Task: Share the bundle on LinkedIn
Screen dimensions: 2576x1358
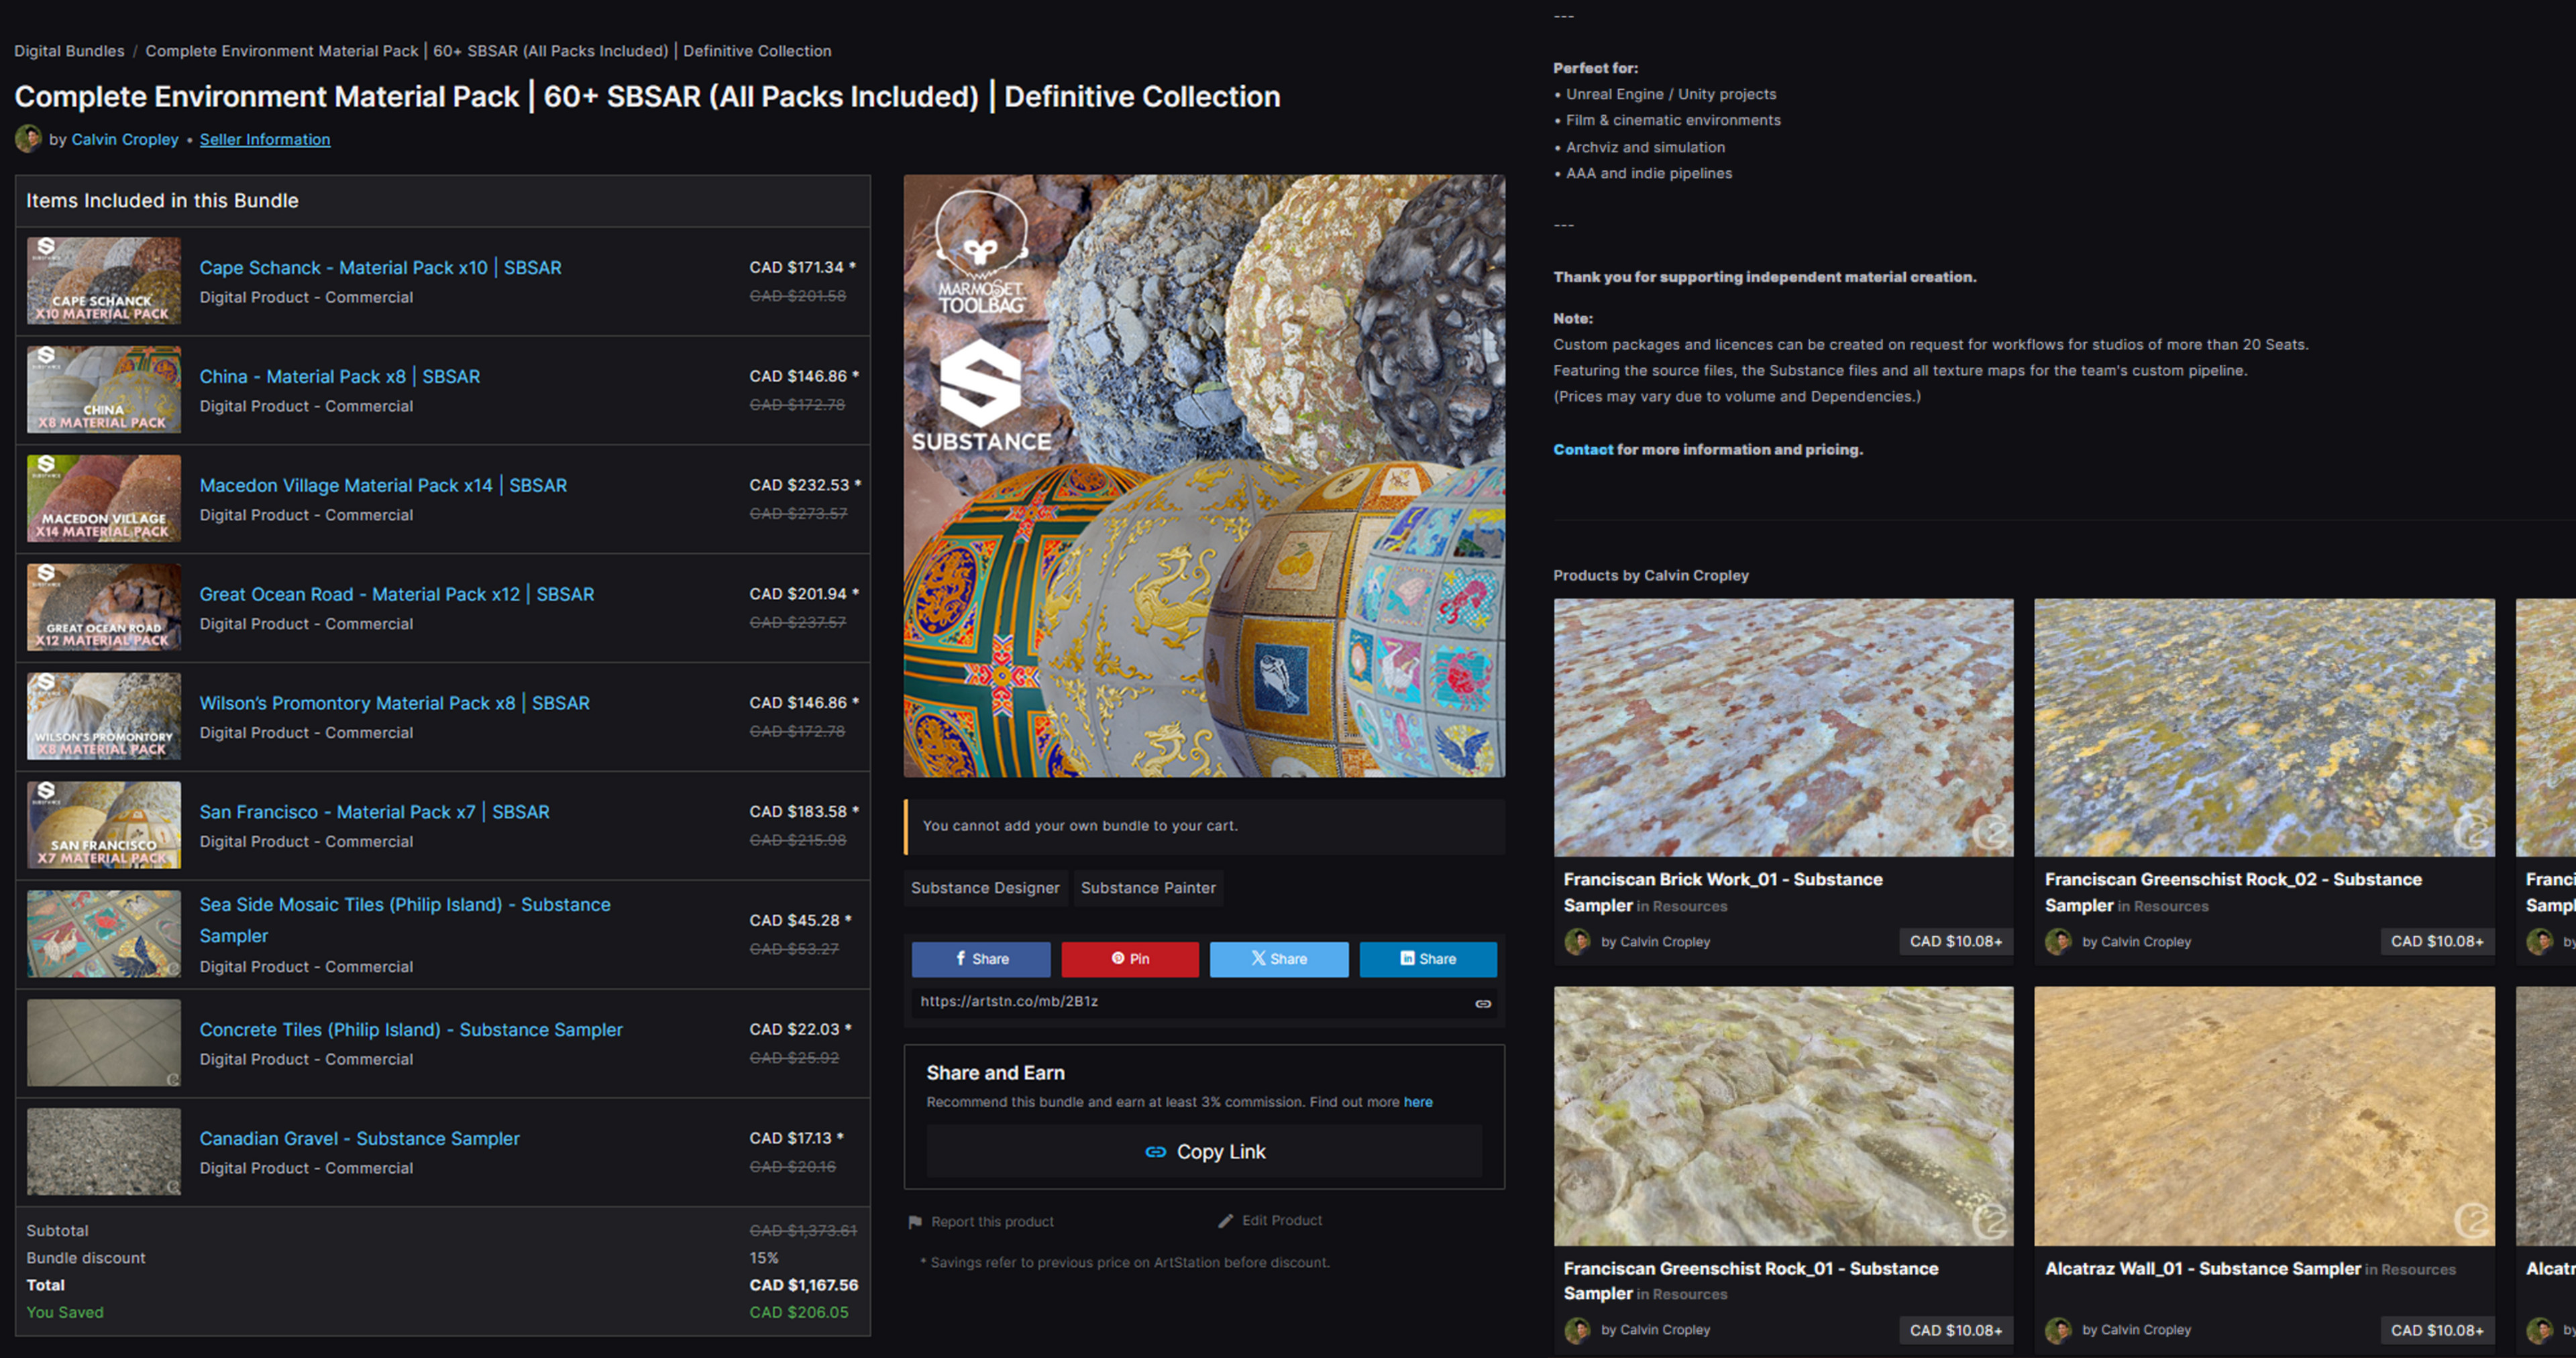Action: coord(1427,959)
